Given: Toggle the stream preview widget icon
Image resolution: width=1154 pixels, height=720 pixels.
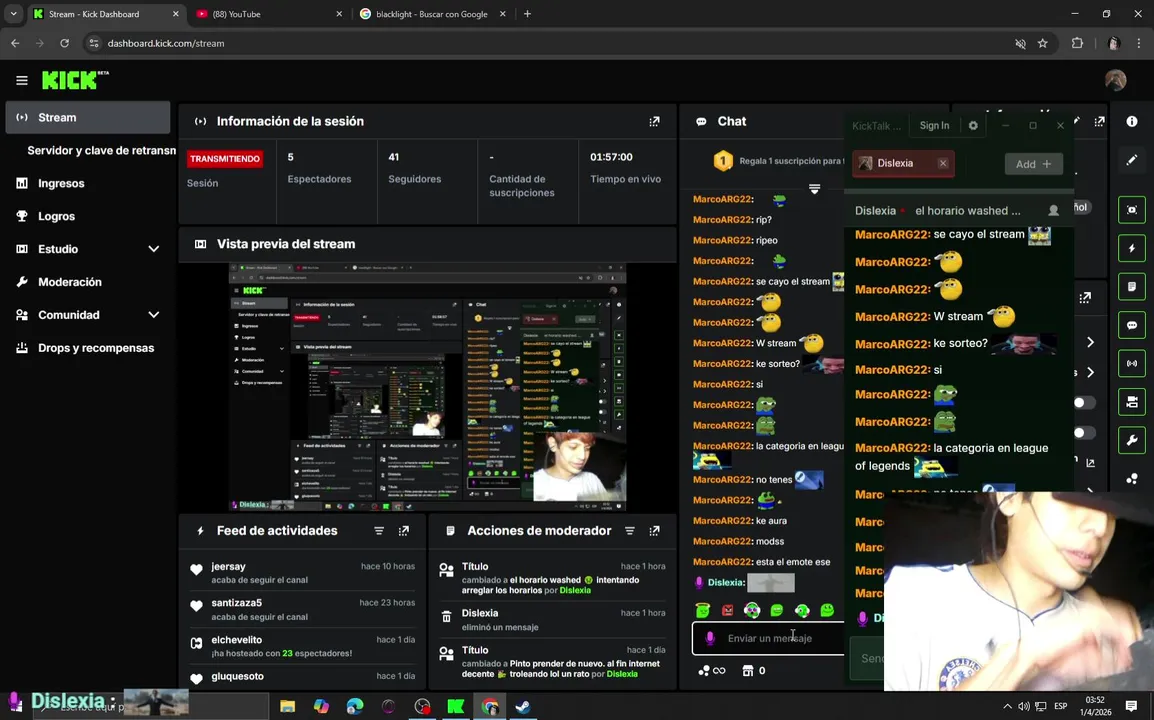Looking at the screenshot, I should [1131, 210].
